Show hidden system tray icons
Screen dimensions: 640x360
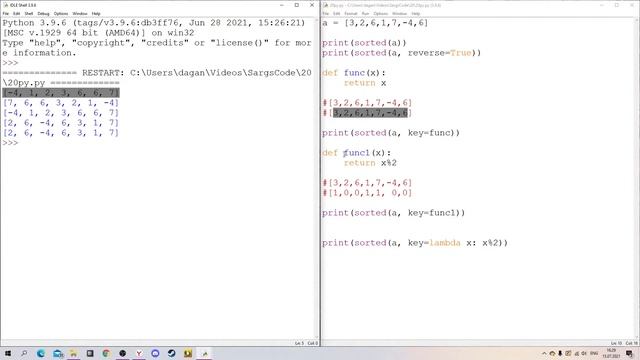(x=544, y=353)
